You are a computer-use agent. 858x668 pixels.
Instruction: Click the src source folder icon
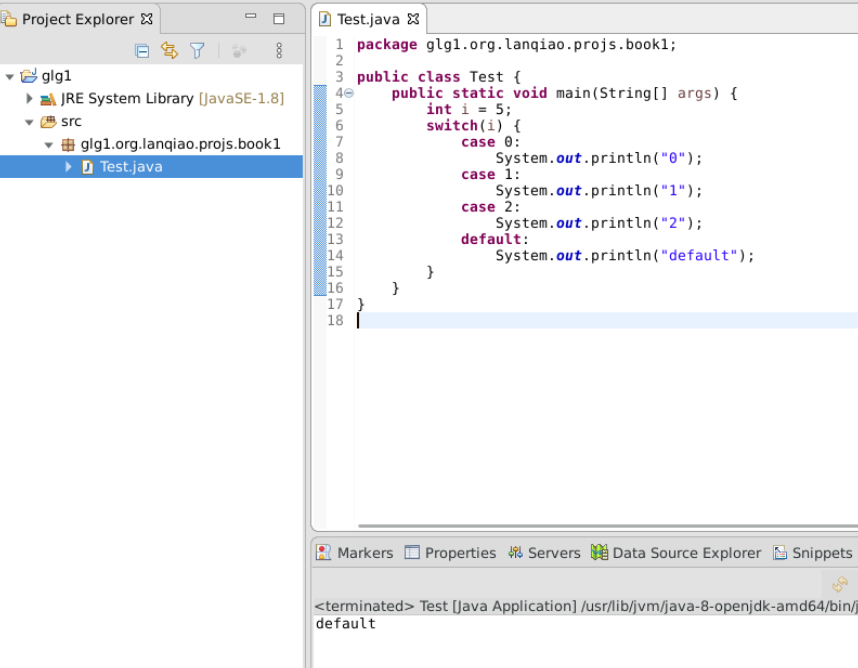coord(48,121)
